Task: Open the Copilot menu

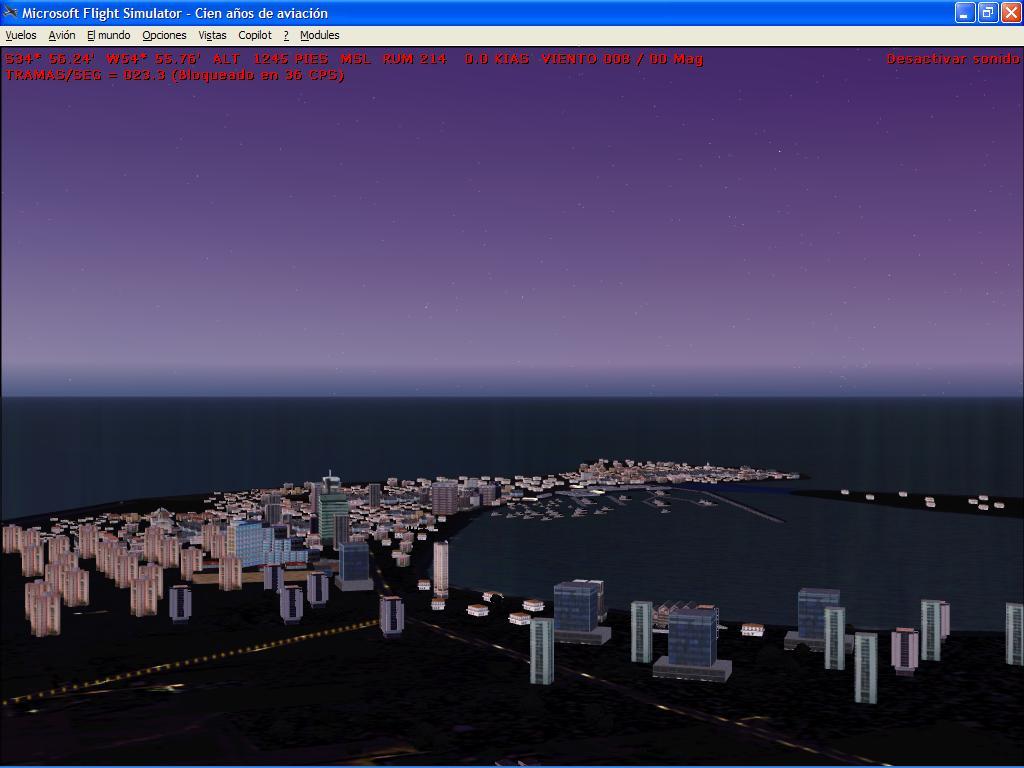Action: point(255,35)
